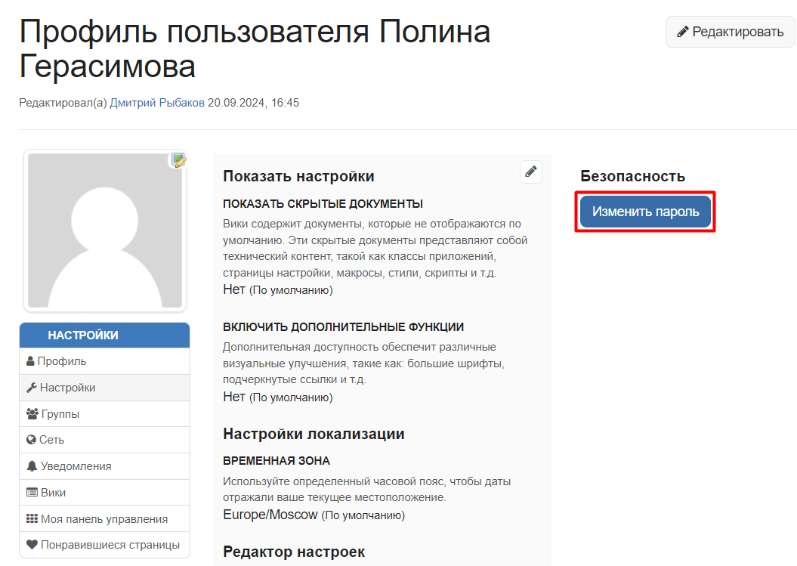
Task: Select Группы in the settings menu
Action: 105,414
